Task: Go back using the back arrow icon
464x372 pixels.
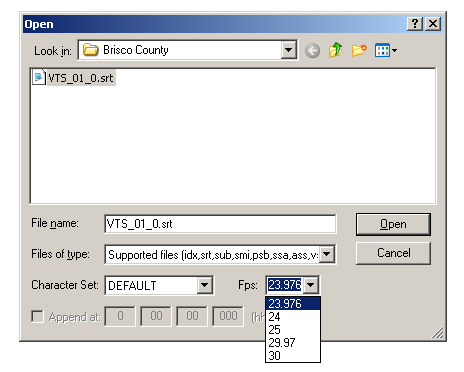Action: click(x=312, y=51)
